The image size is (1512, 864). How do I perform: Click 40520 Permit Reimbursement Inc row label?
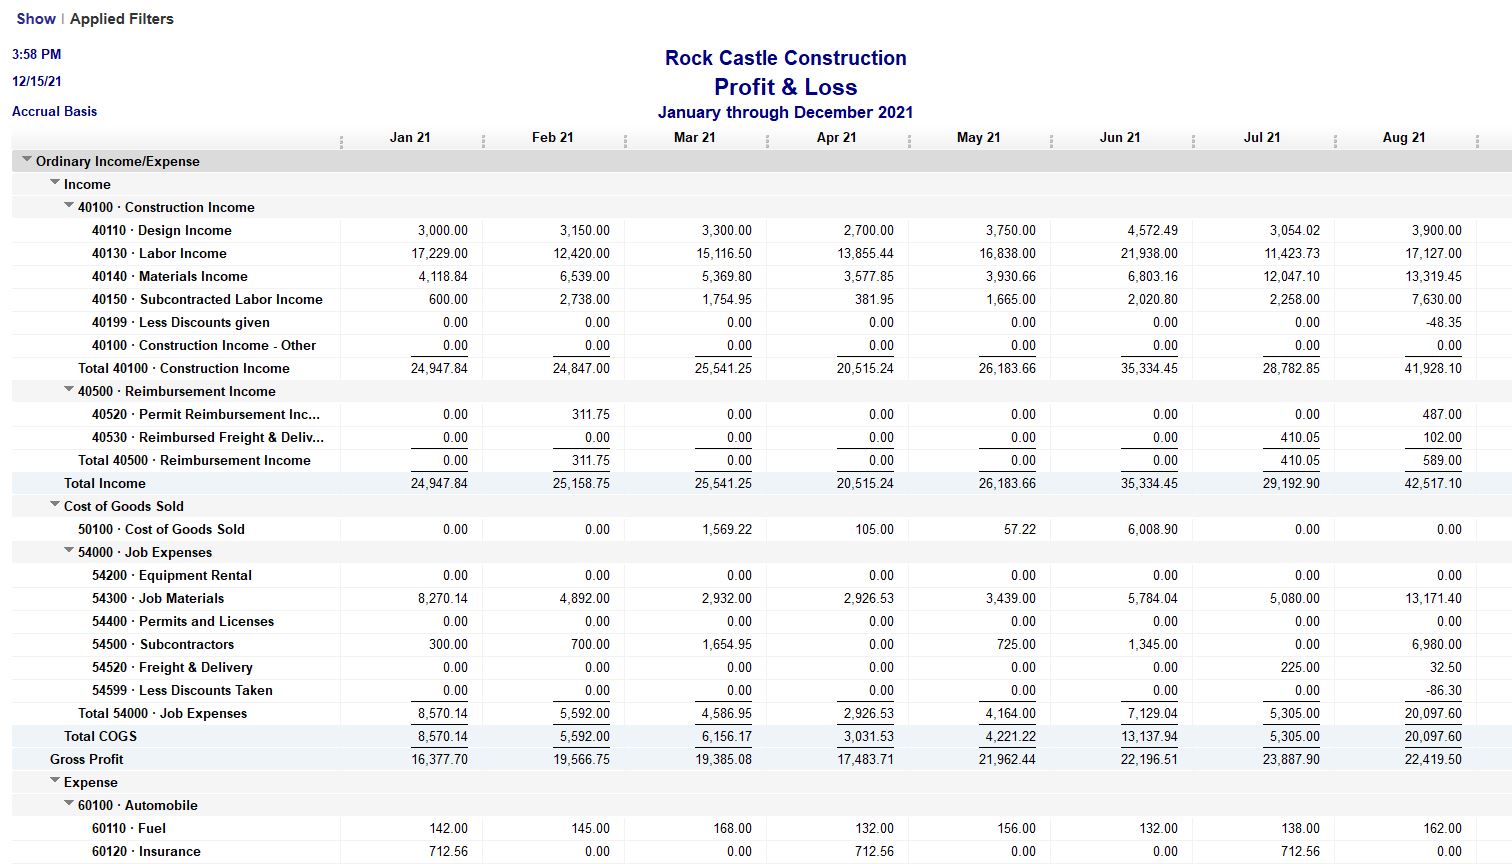[206, 414]
